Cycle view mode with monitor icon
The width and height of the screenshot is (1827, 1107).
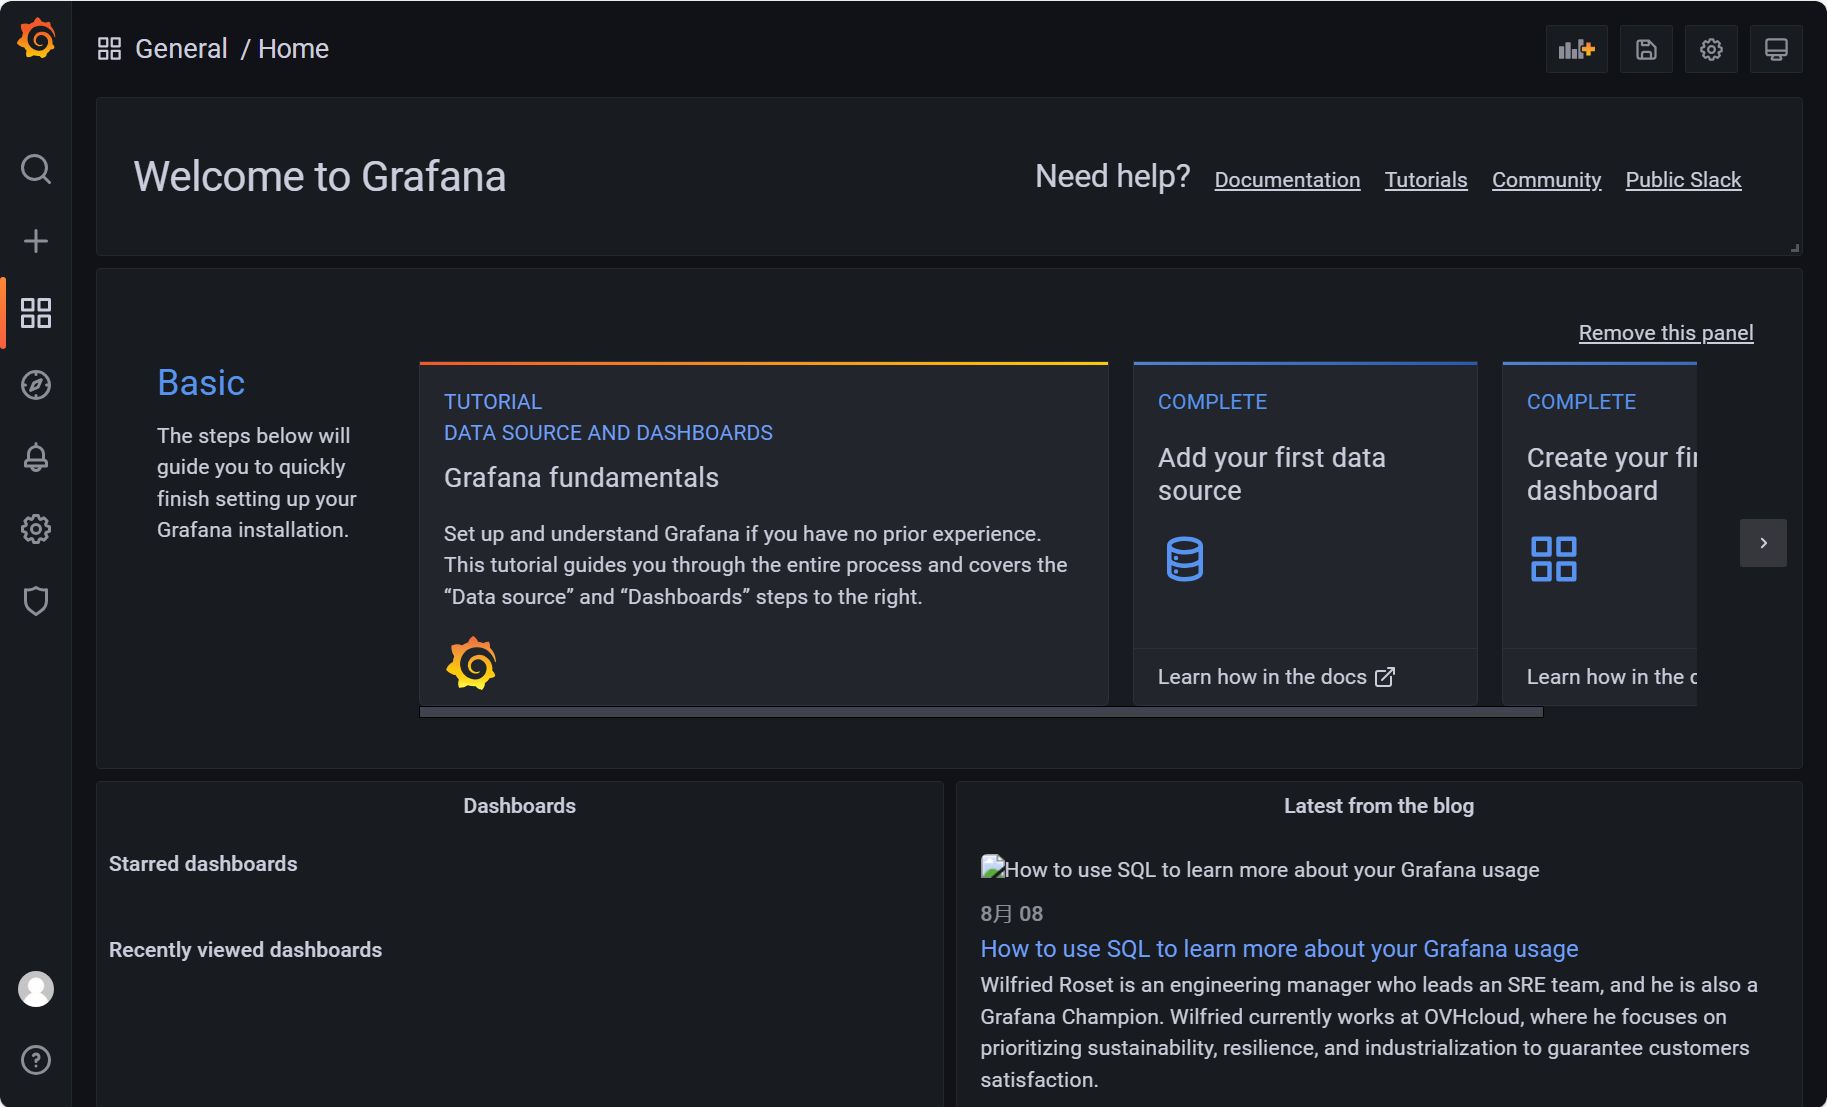point(1776,49)
